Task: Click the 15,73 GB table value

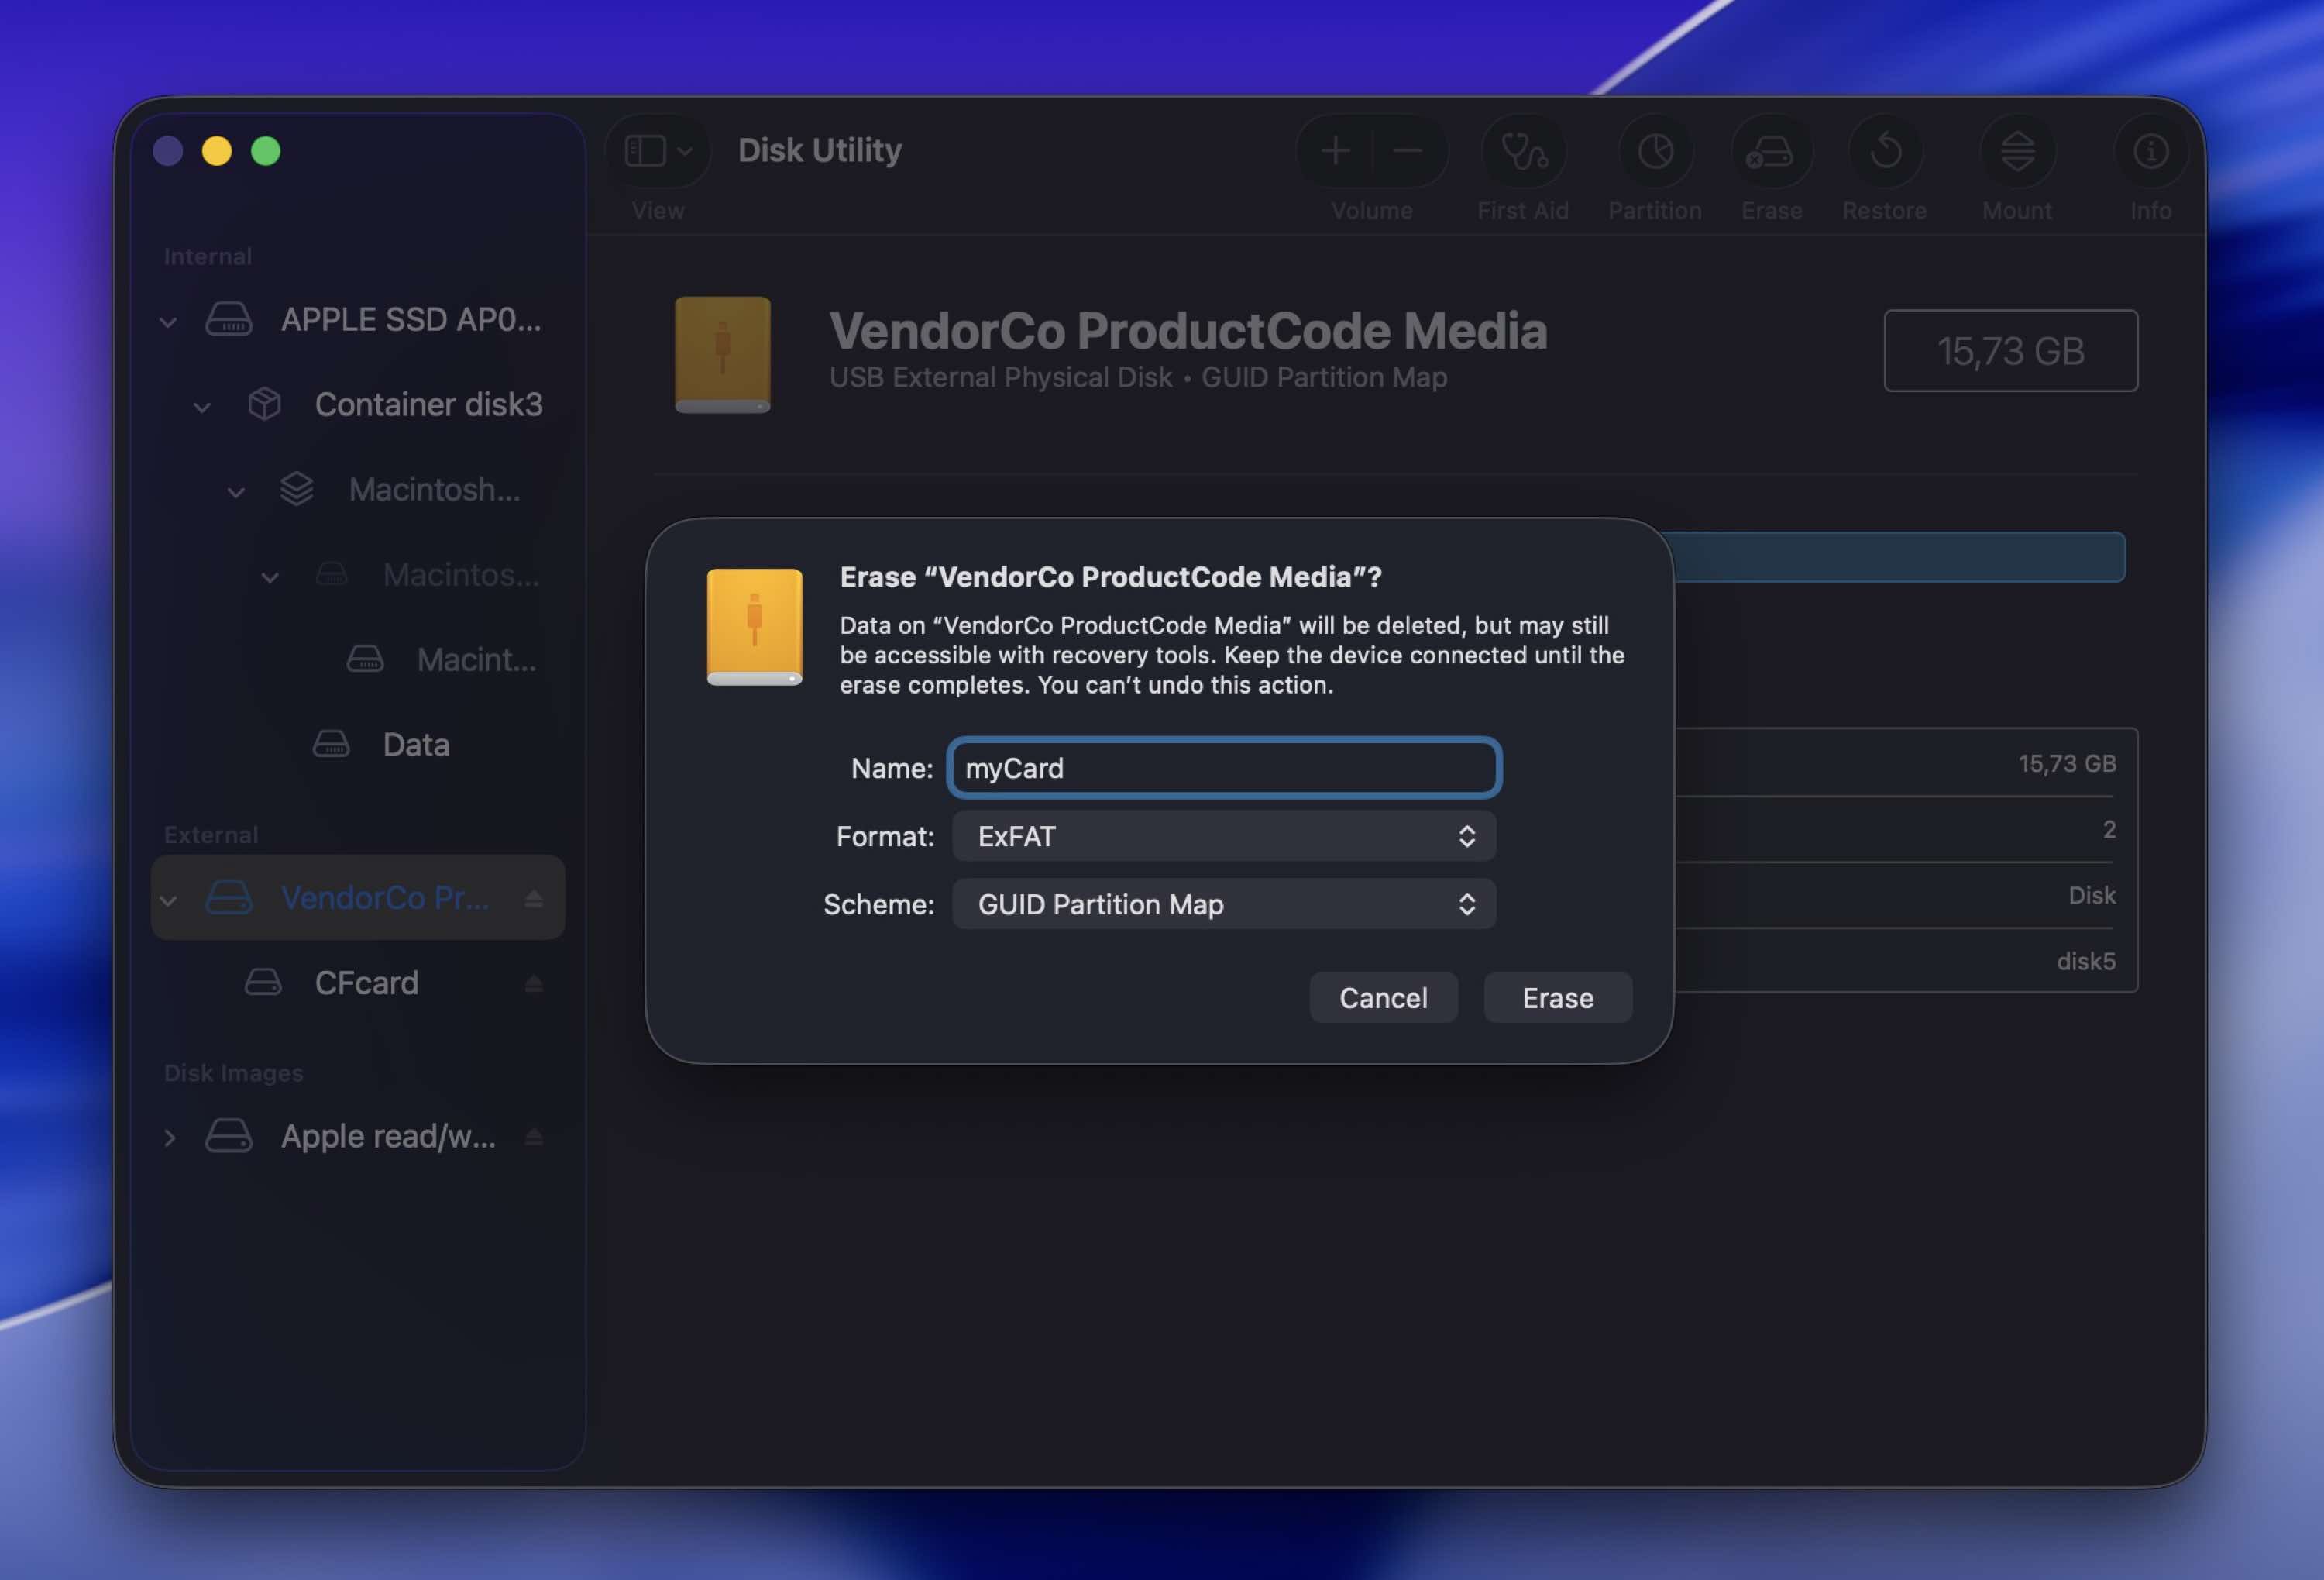Action: (2067, 763)
